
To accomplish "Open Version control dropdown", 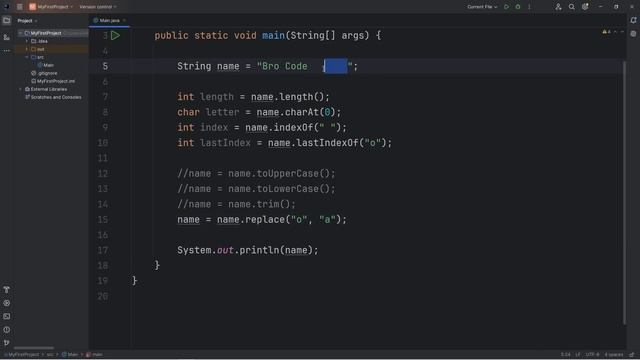I will click(98, 7).
